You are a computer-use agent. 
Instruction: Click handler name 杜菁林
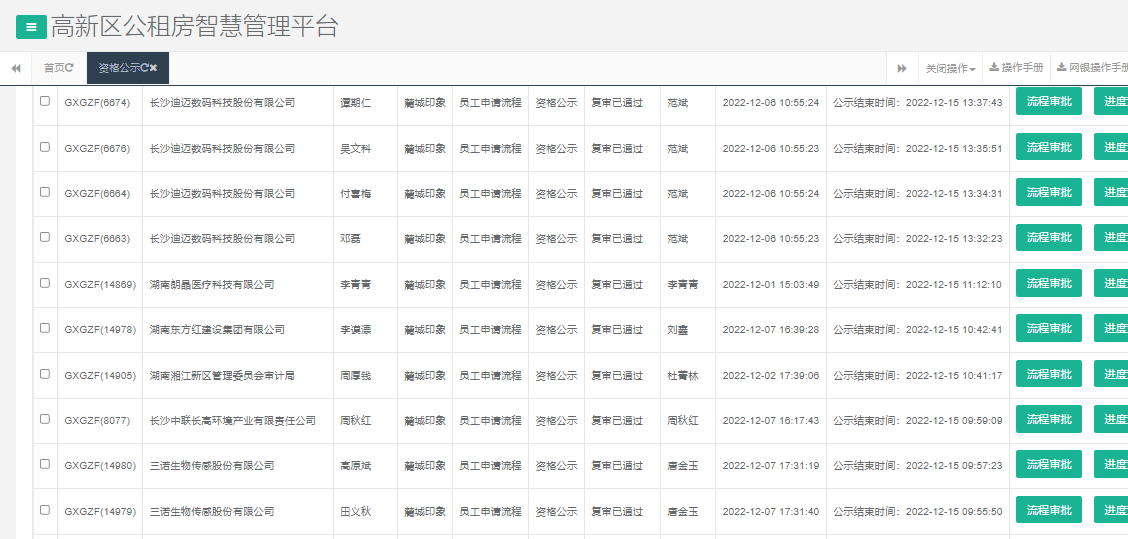(x=683, y=376)
